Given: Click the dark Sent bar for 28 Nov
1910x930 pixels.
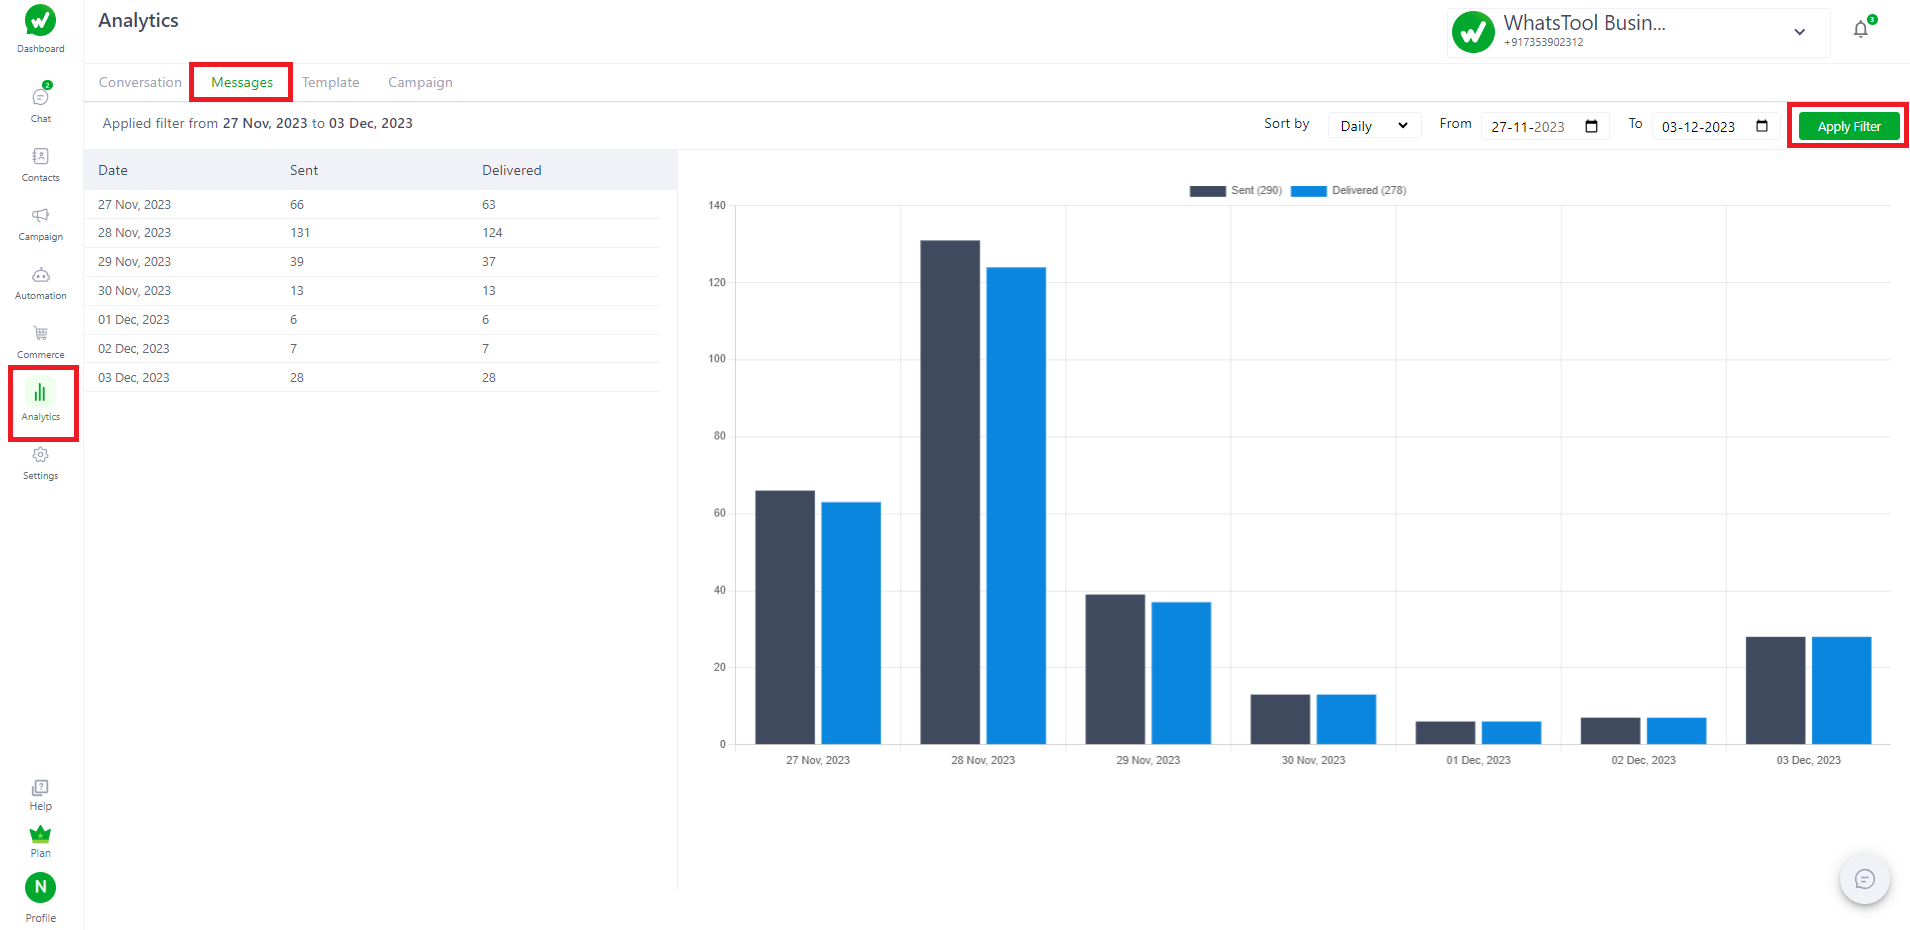Looking at the screenshot, I should tap(950, 492).
